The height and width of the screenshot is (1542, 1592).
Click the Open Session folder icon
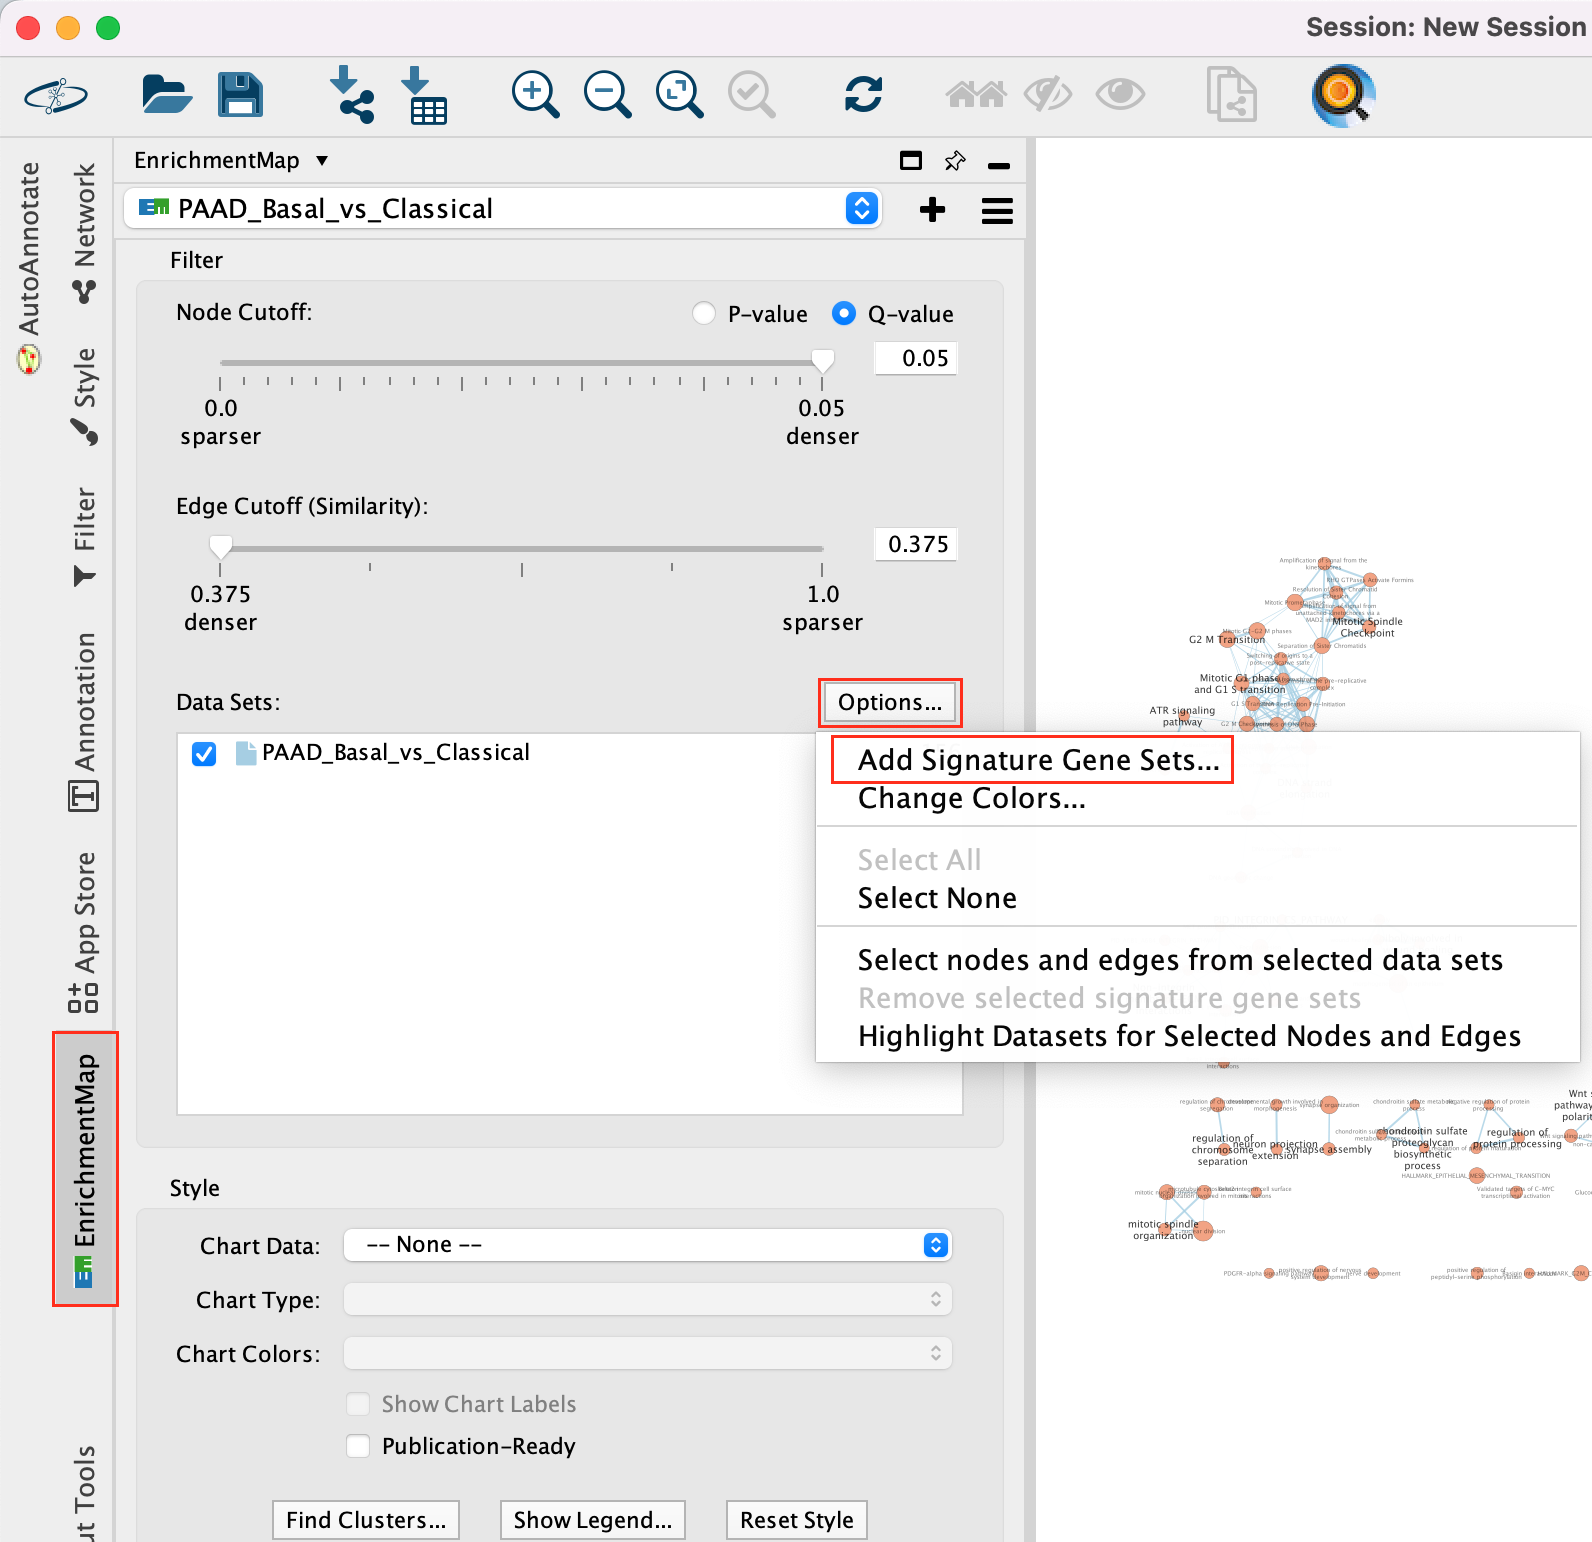click(x=166, y=95)
